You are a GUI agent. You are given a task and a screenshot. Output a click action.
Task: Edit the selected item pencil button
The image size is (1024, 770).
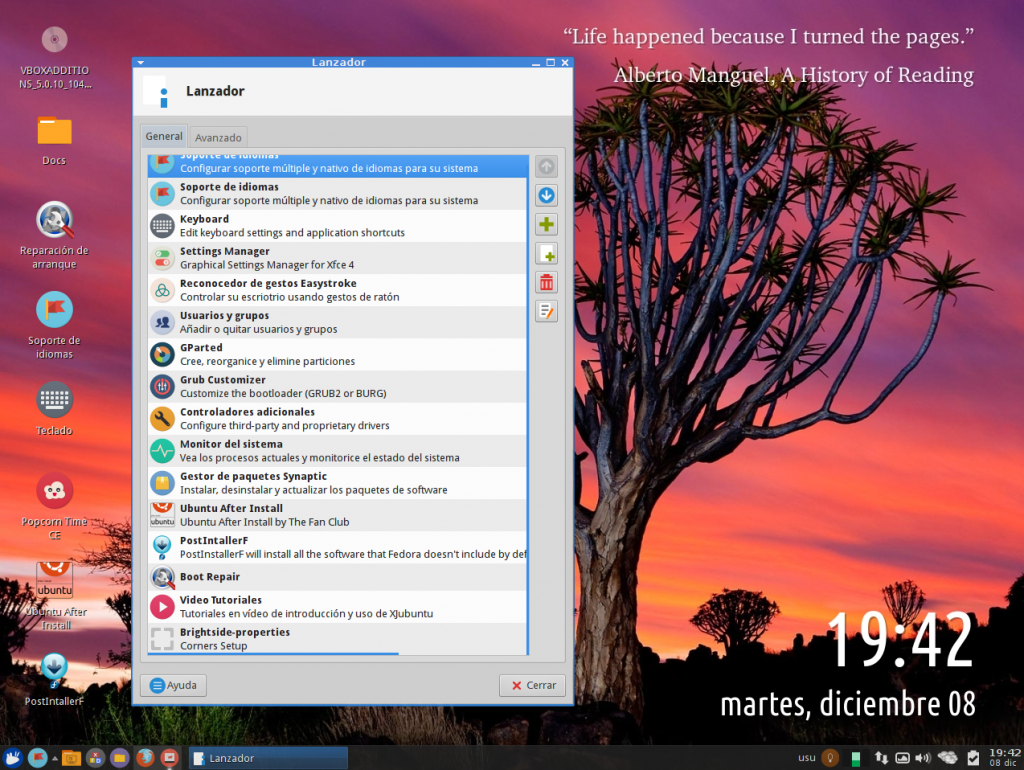coord(546,312)
